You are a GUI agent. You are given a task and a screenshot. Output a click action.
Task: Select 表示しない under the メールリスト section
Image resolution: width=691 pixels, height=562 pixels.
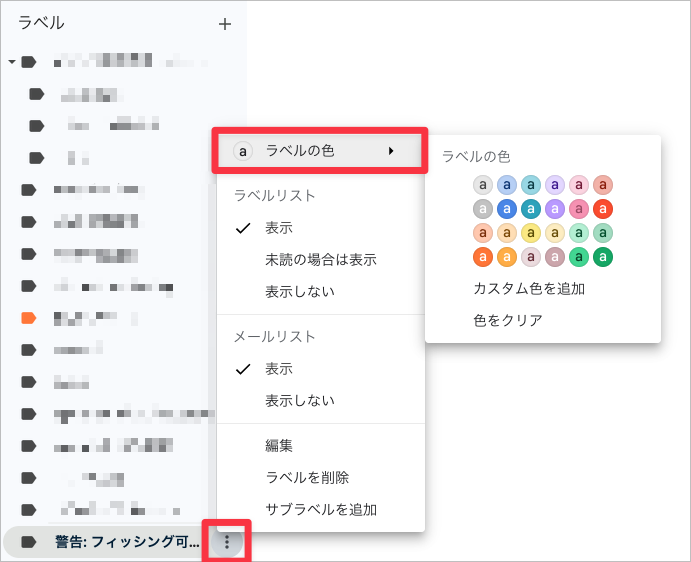tap(299, 401)
